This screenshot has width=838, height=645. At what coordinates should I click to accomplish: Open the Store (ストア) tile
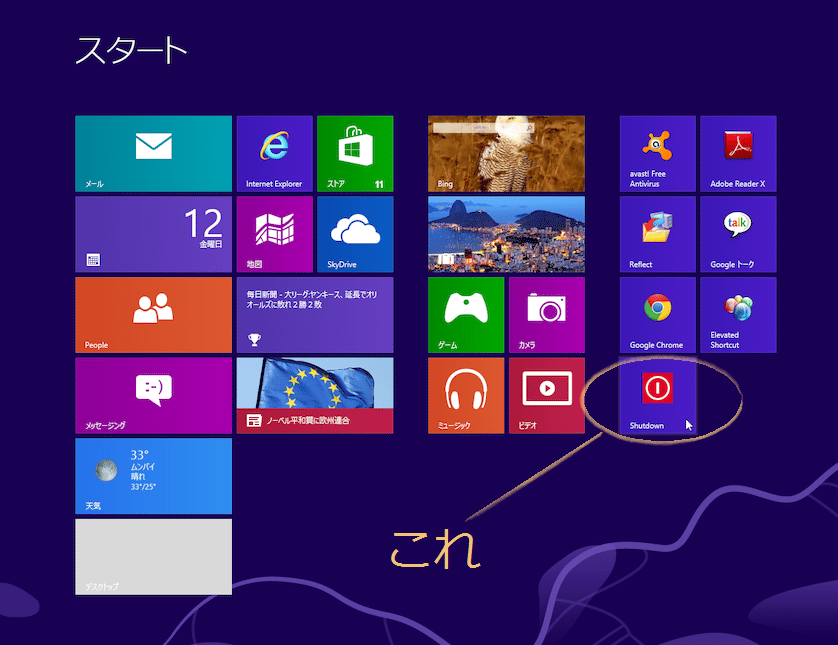tap(355, 154)
